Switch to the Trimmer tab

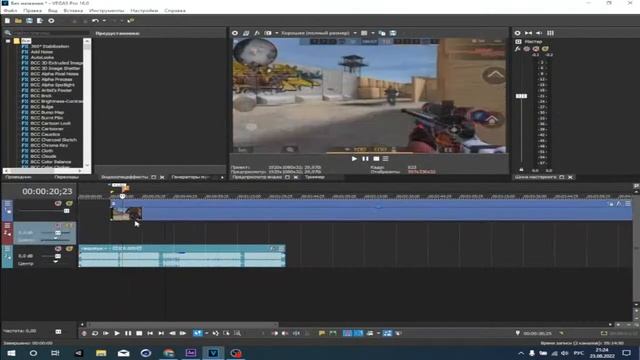point(315,177)
